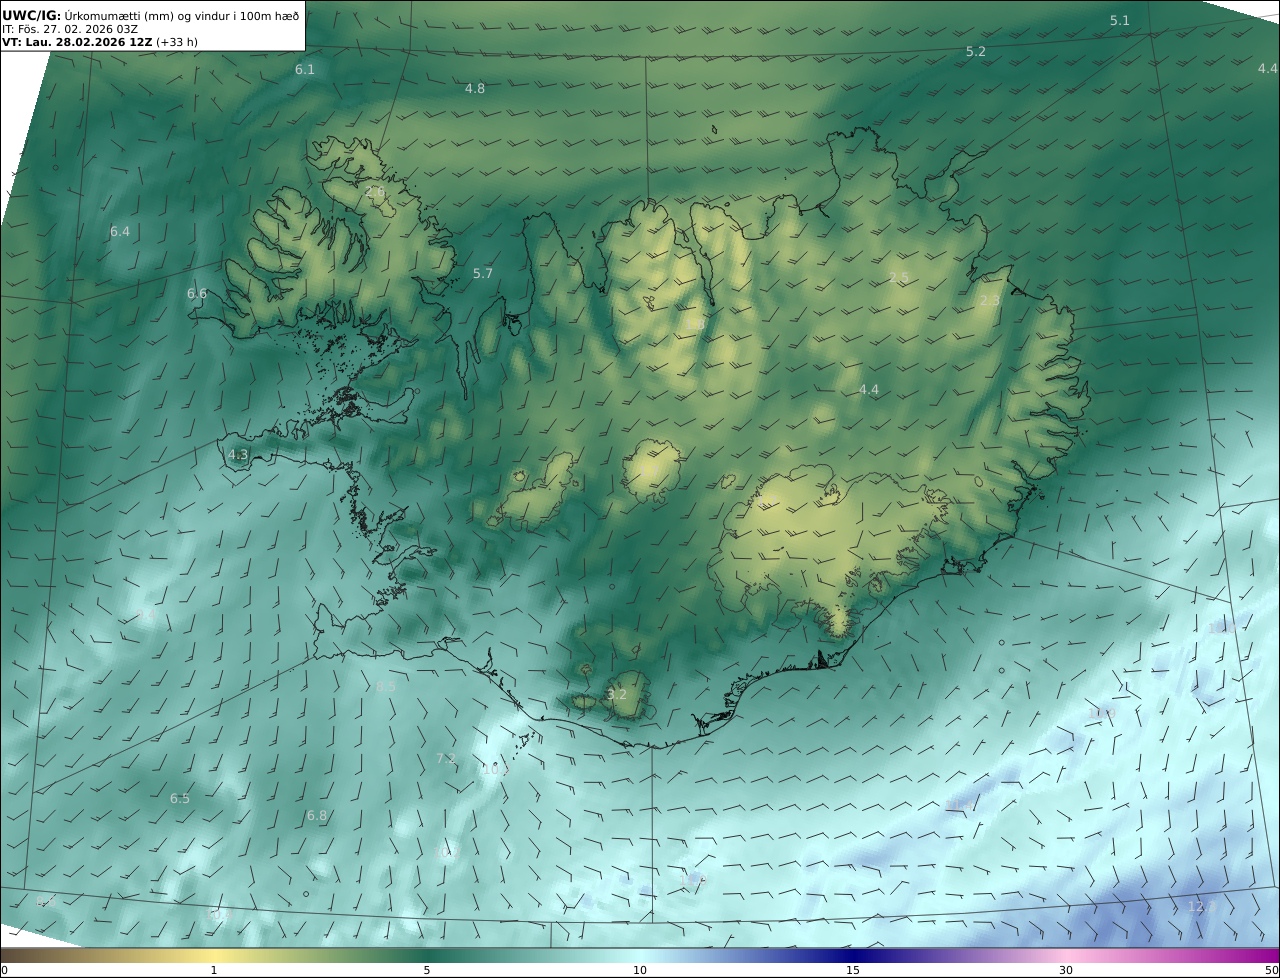
Task: Click the colorbar tick label 50
Action: click(x=1272, y=970)
